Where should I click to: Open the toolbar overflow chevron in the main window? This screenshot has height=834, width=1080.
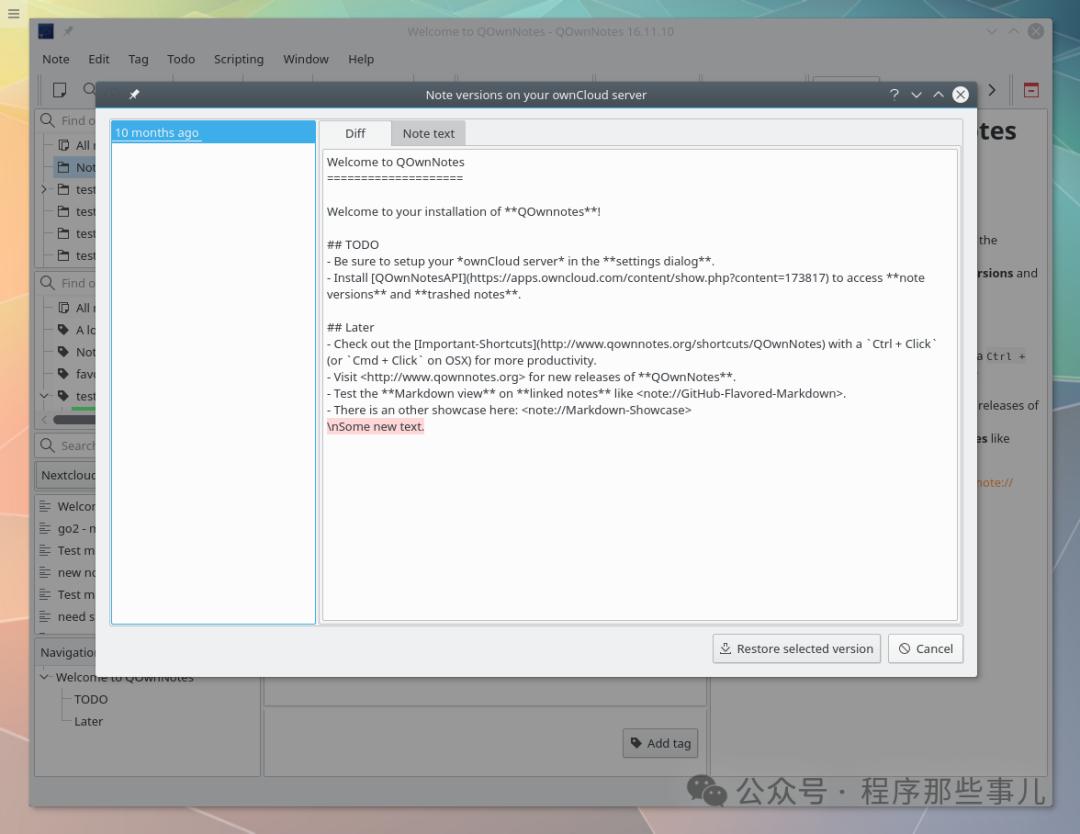[x=992, y=90]
